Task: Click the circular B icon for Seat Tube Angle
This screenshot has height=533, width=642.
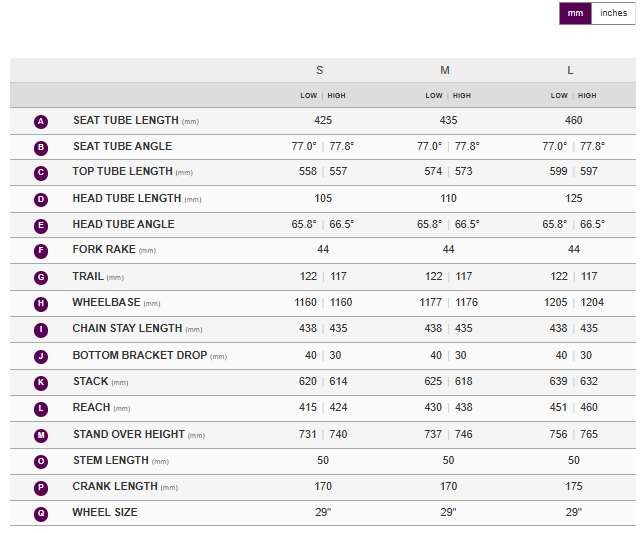Action: [x=41, y=147]
